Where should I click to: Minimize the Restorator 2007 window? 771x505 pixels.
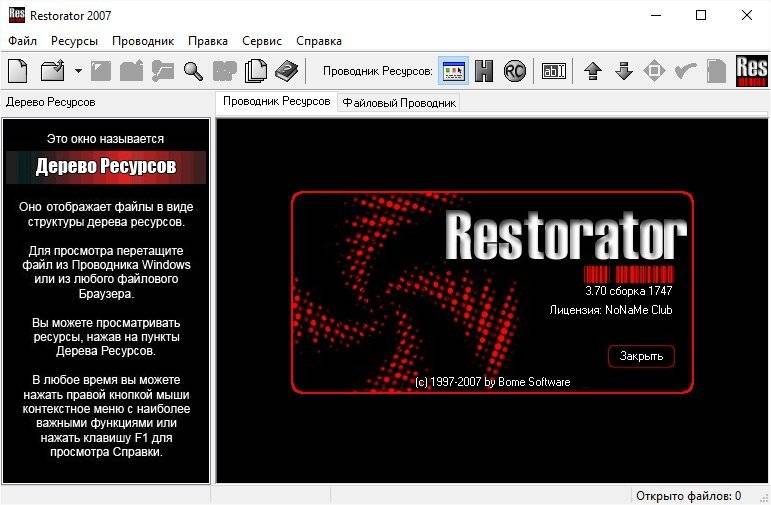pos(656,15)
